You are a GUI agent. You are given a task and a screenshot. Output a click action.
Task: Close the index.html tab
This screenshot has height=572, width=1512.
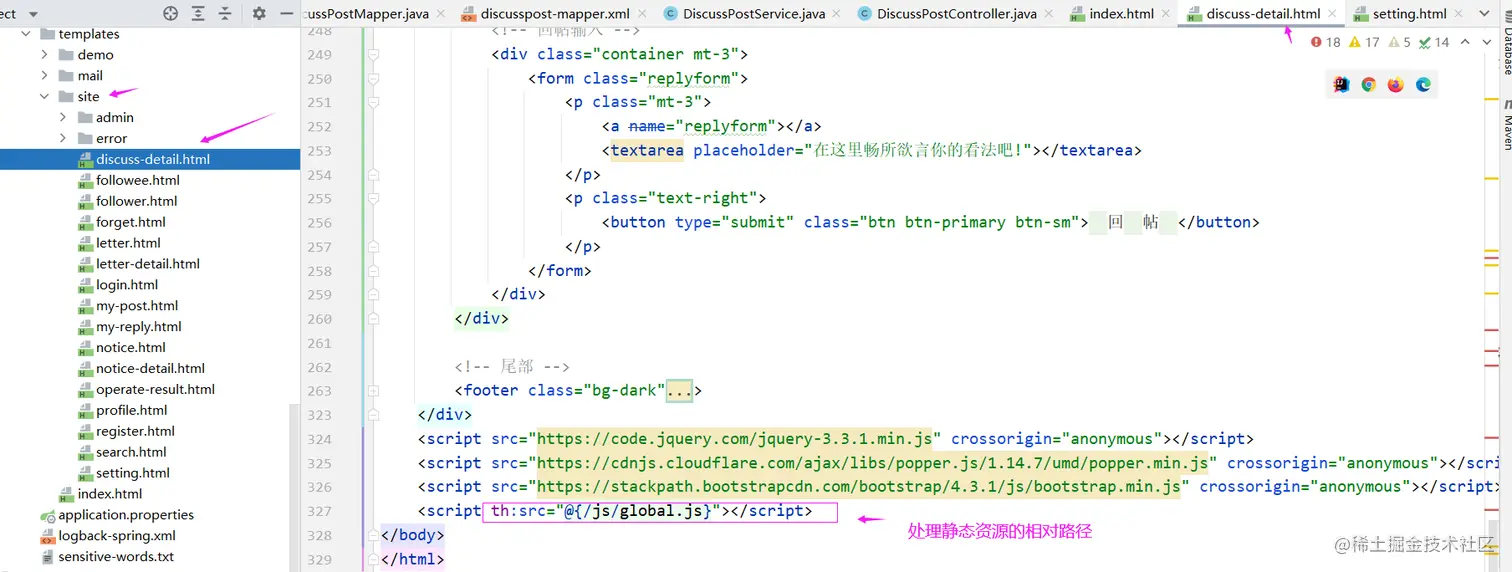pos(1166,14)
